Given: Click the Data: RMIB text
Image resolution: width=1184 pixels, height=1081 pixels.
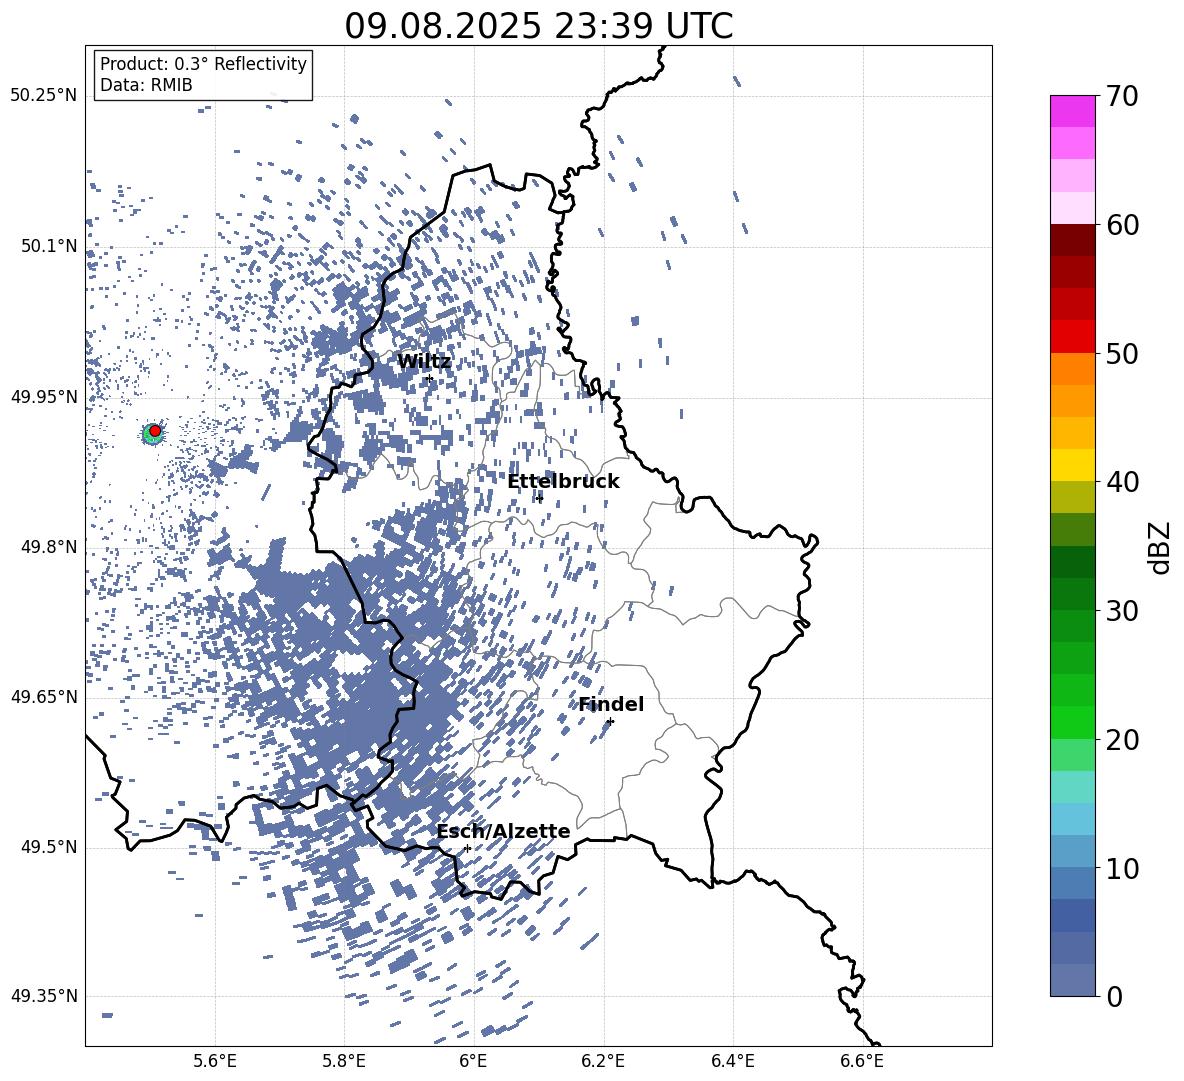Looking at the screenshot, I should (x=146, y=85).
